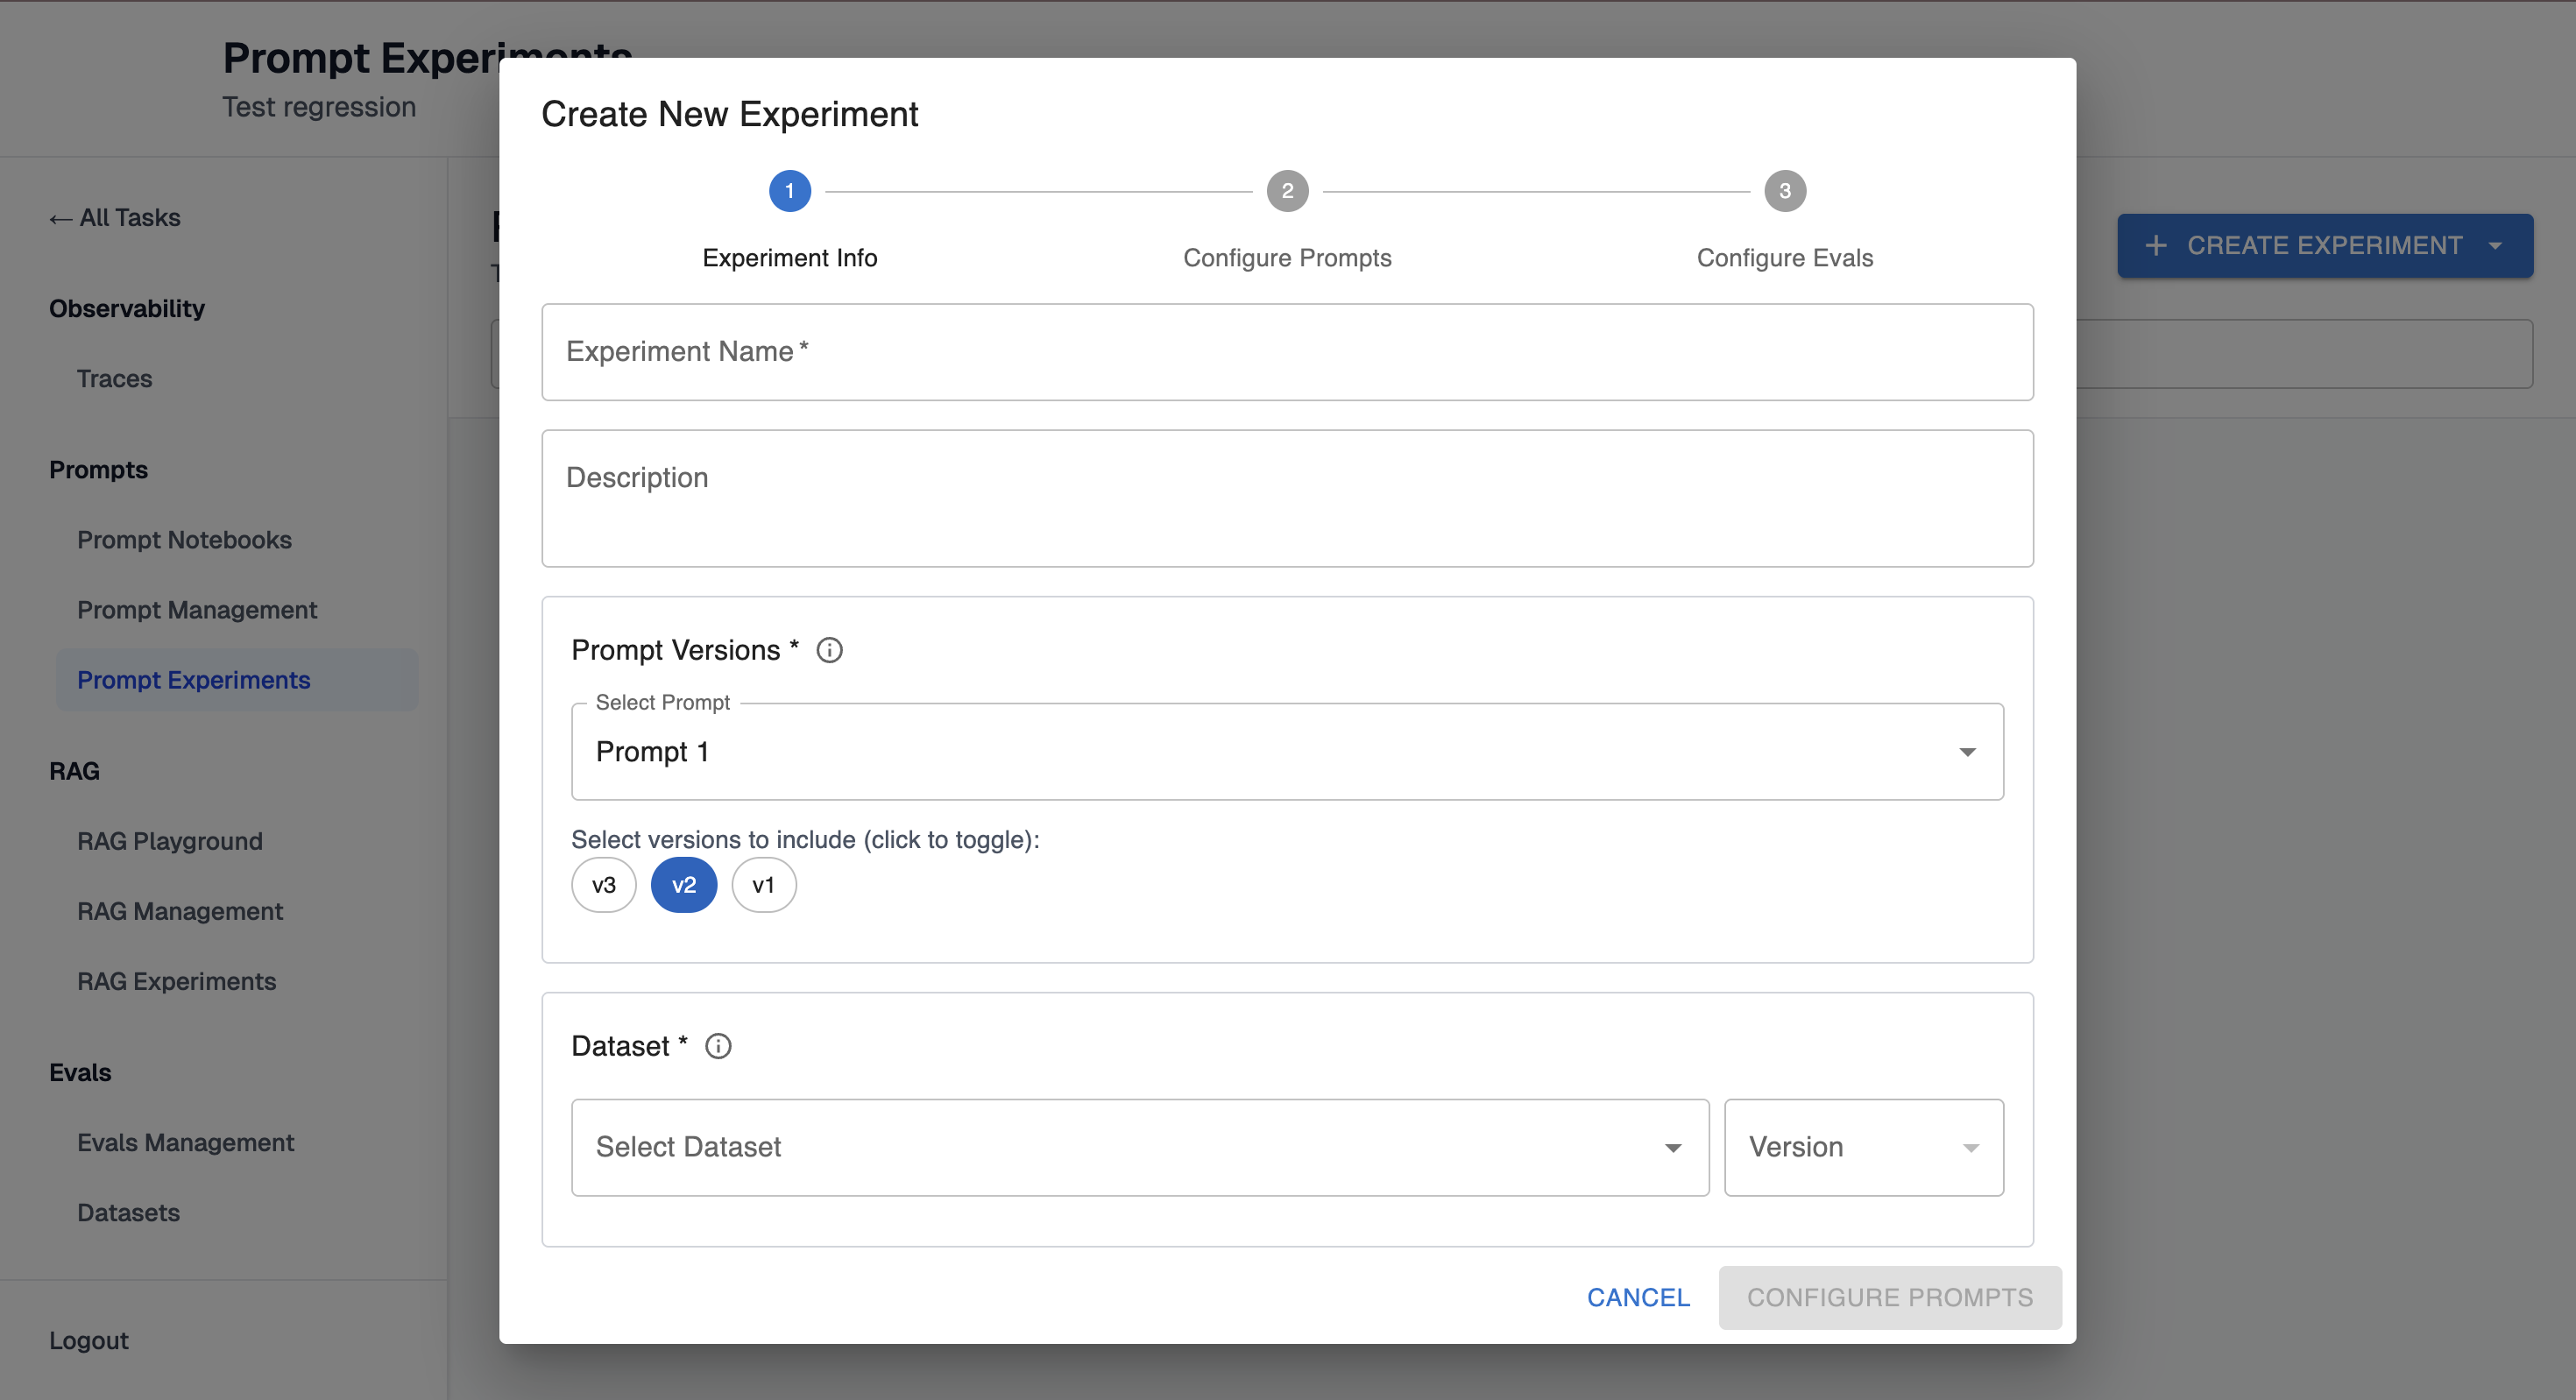Click the Prompt Versions info icon
The height and width of the screenshot is (1400, 2576).
click(829, 650)
